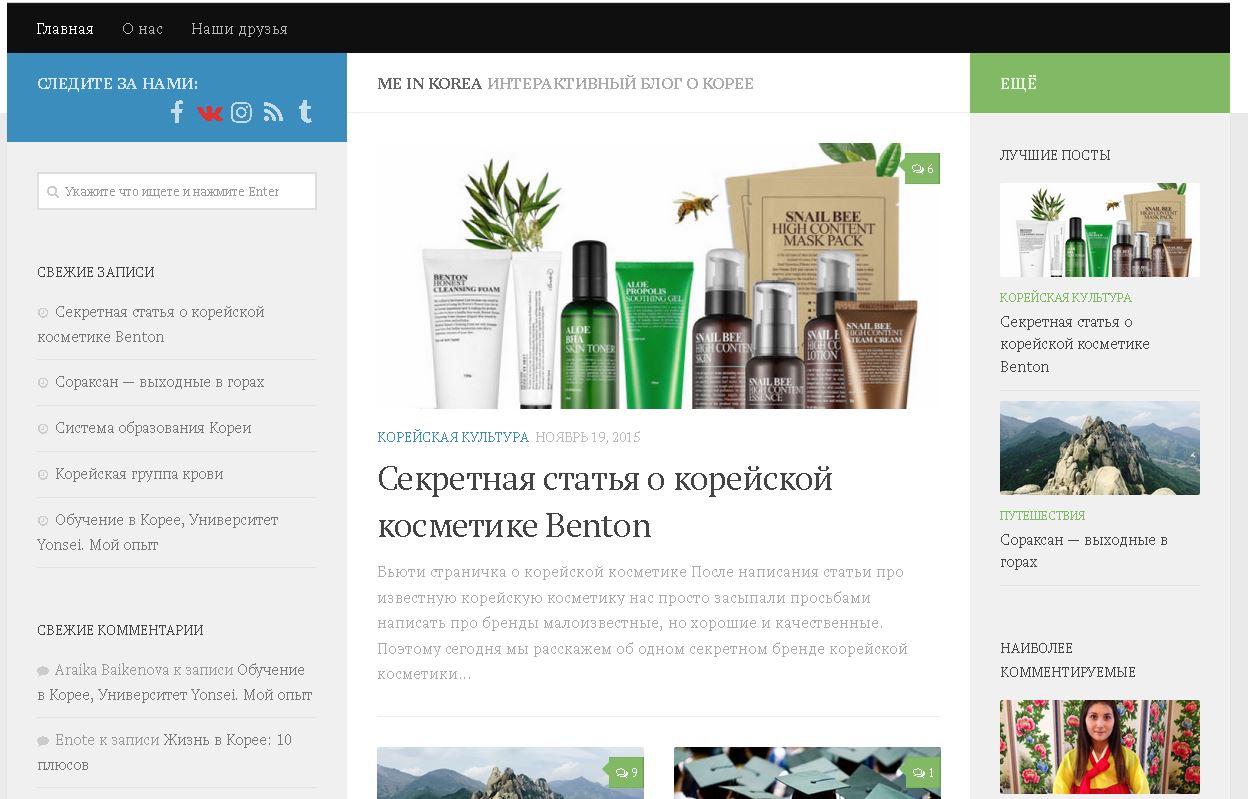Click commenter name Araika Baikenova

(113, 670)
